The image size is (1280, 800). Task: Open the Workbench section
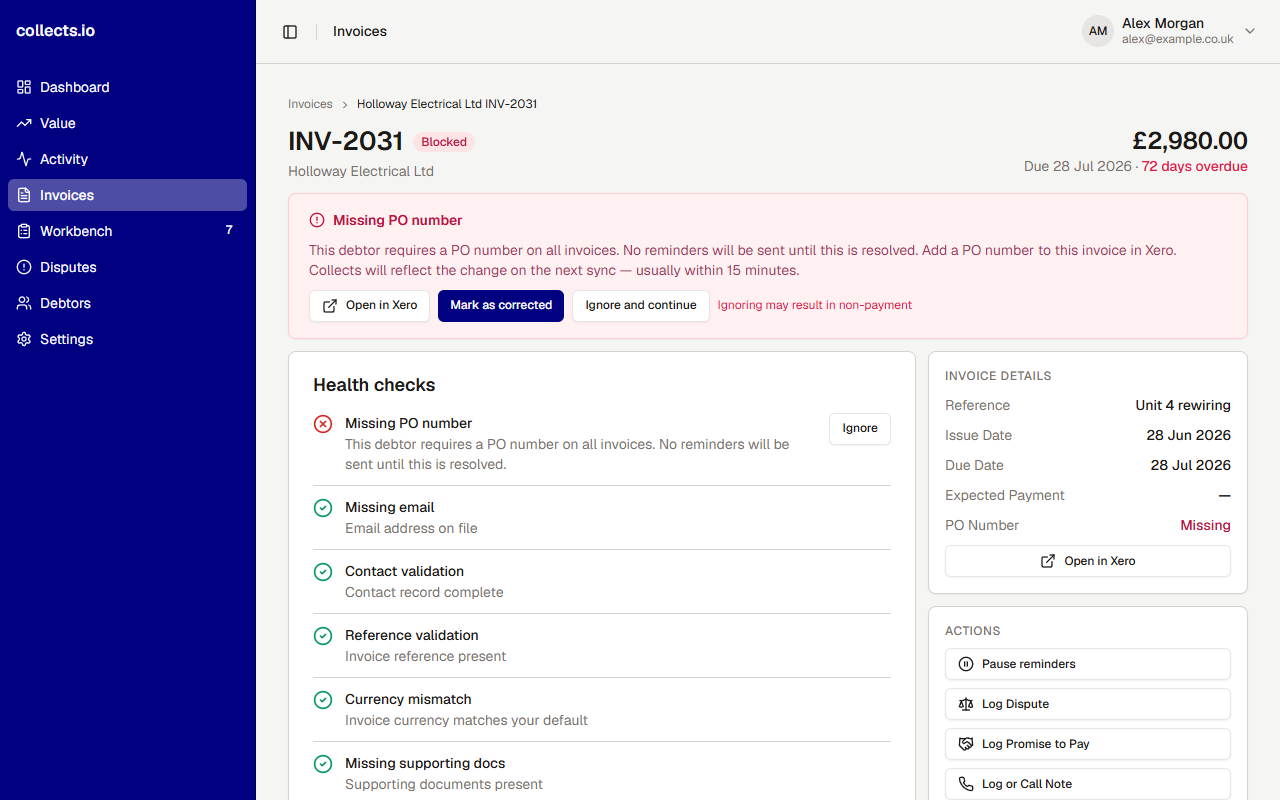click(128, 231)
